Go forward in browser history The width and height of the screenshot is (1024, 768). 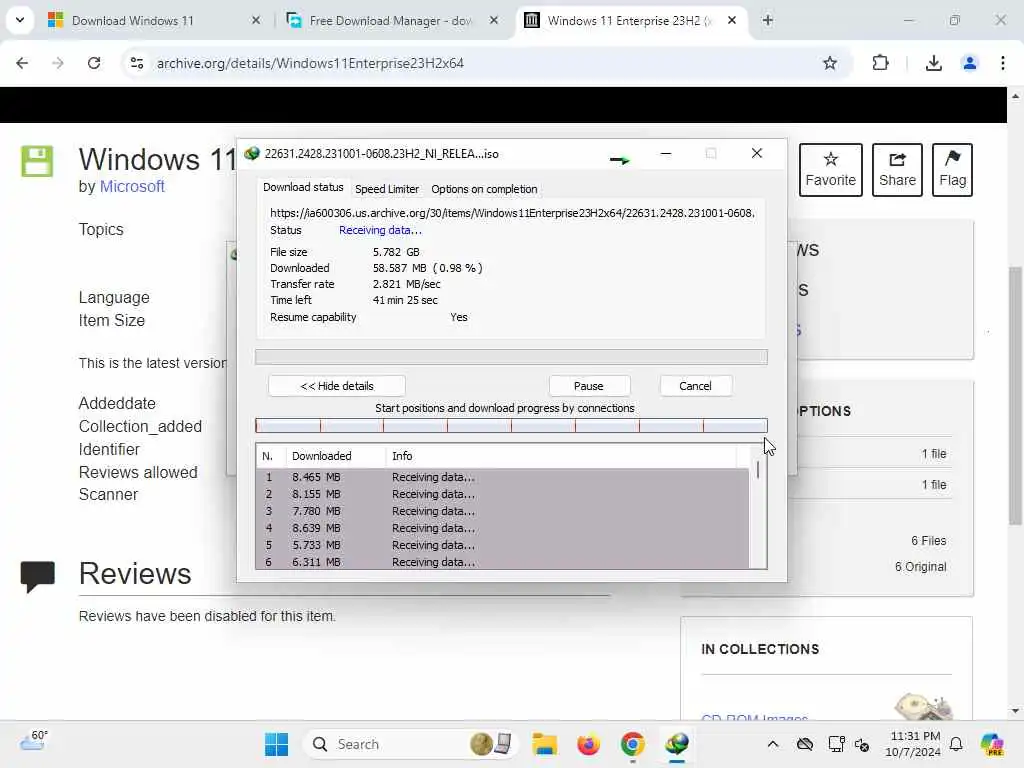[57, 63]
